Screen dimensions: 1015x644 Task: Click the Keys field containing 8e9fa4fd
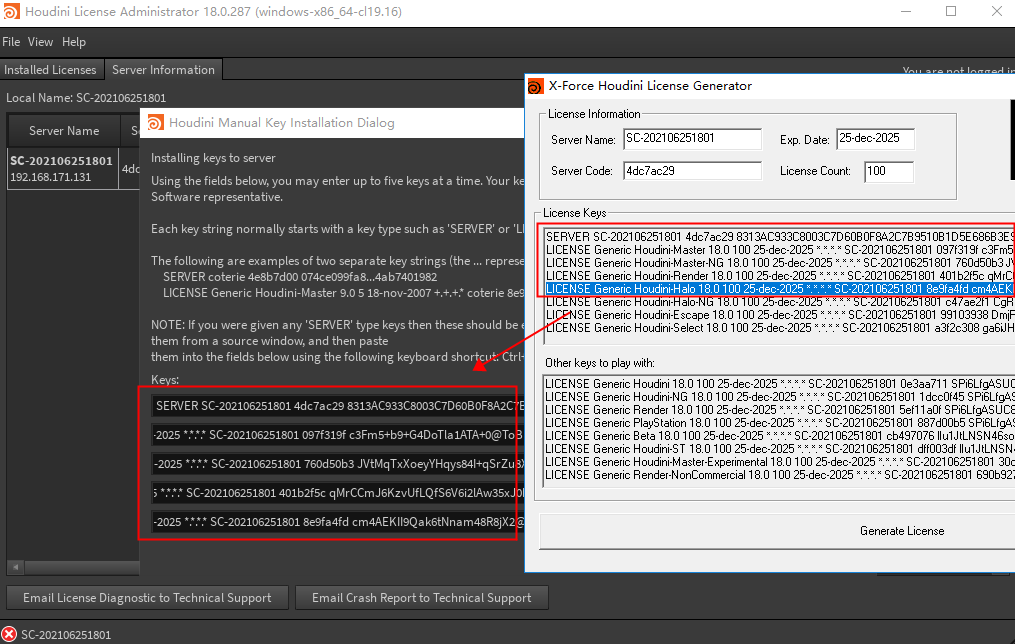point(337,522)
